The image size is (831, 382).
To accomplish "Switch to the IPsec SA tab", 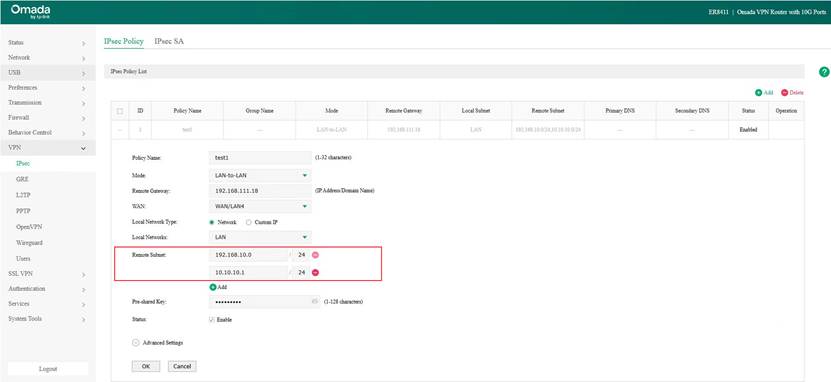I will 169,41.
